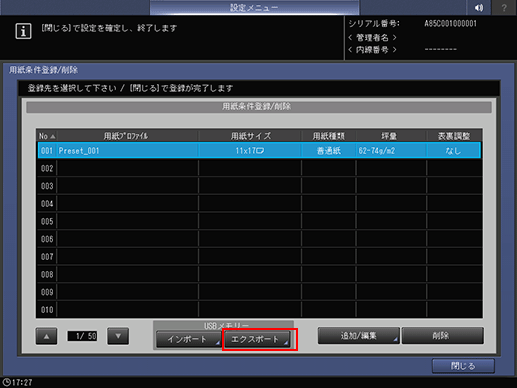
Task: Select empty row 010
Action: [259, 309]
